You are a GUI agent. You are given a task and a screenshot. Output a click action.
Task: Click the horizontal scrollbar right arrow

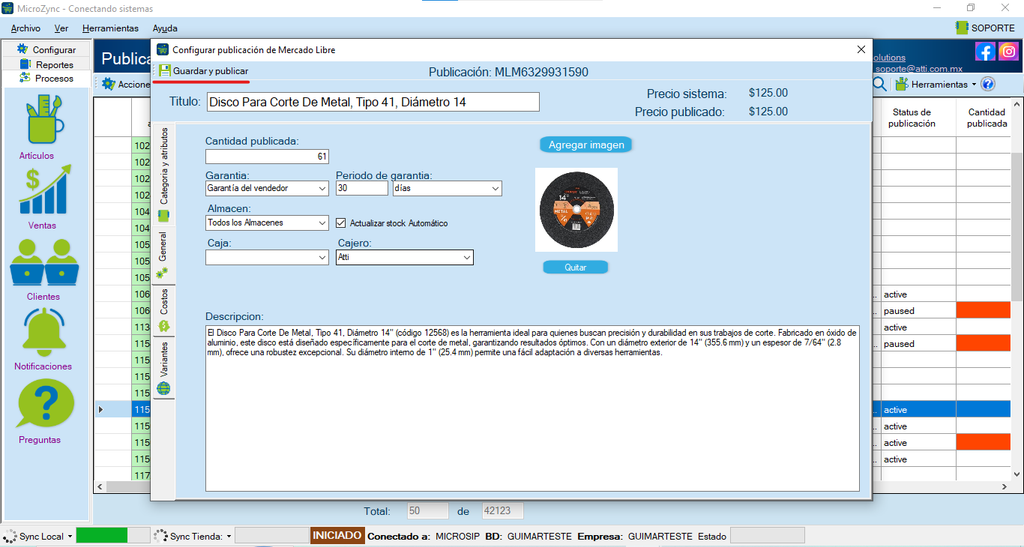coord(1004,486)
